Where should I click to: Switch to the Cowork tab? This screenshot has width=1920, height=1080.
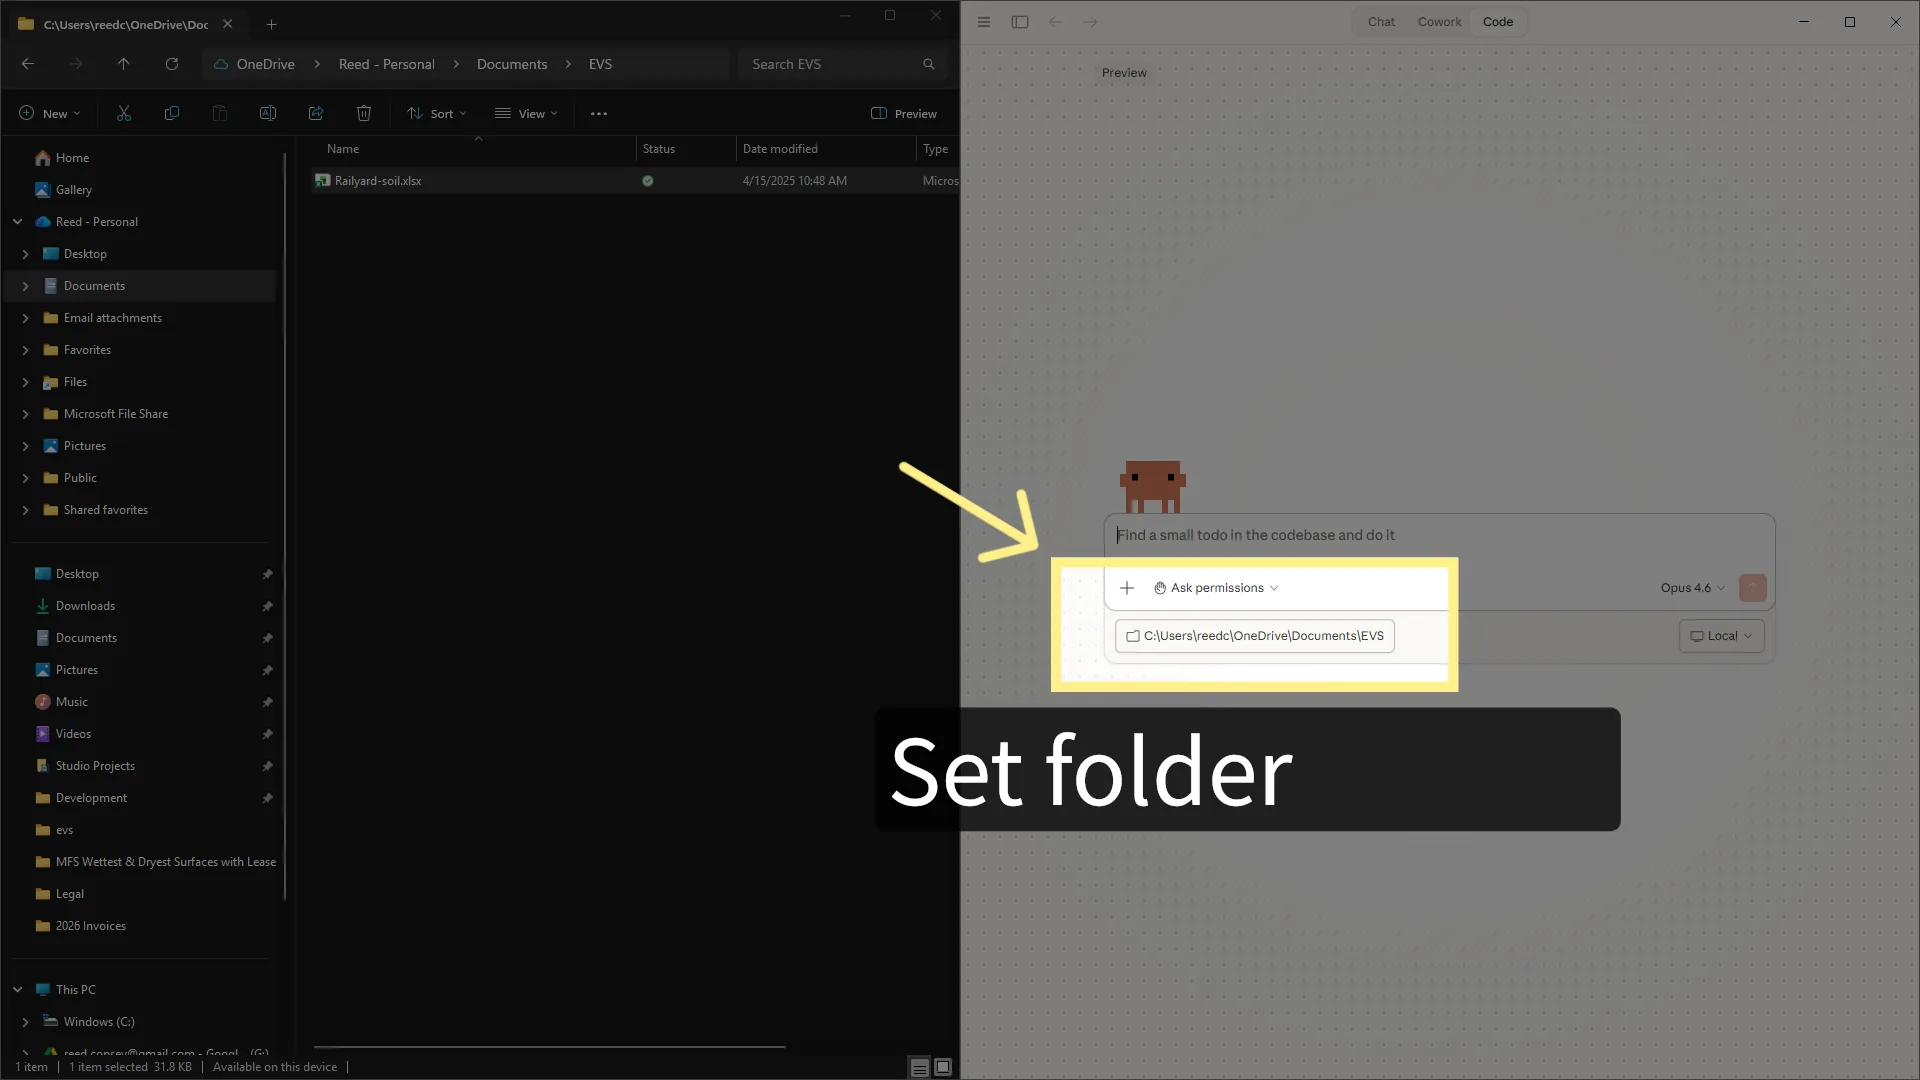1439,22
